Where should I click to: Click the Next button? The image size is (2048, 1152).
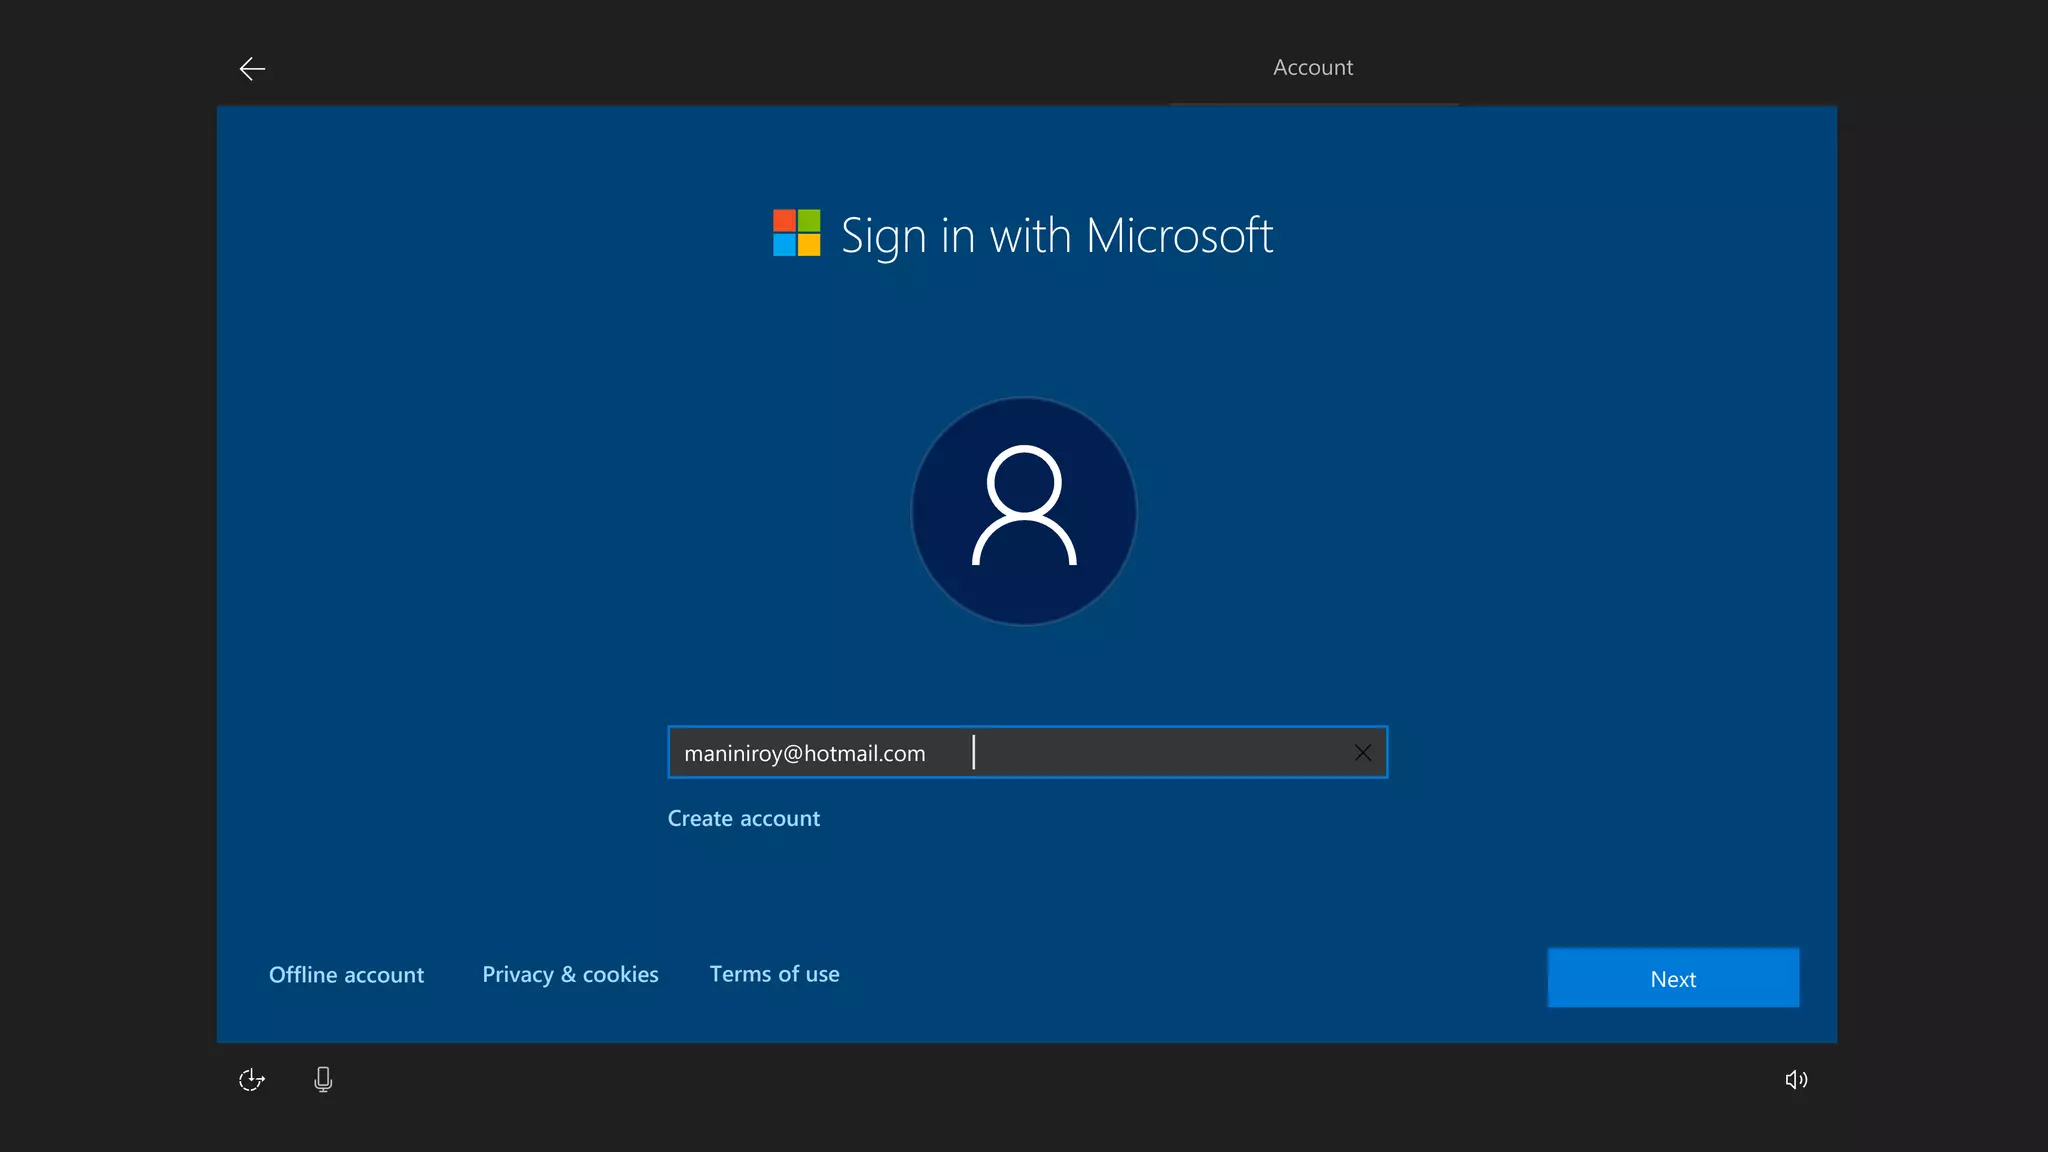[1673, 978]
